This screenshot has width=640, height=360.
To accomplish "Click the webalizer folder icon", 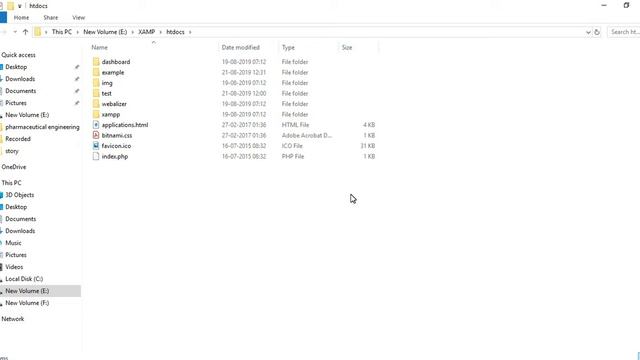I will pyautogui.click(x=96, y=104).
